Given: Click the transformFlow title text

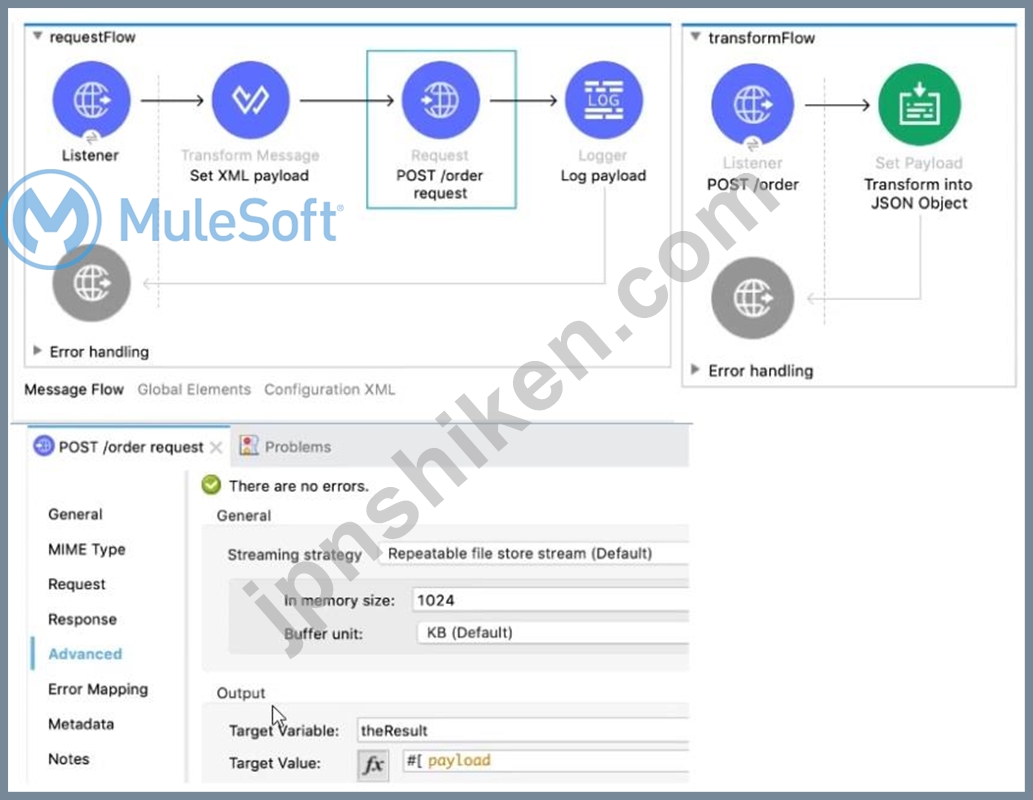Looking at the screenshot, I should pyautogui.click(x=762, y=38).
